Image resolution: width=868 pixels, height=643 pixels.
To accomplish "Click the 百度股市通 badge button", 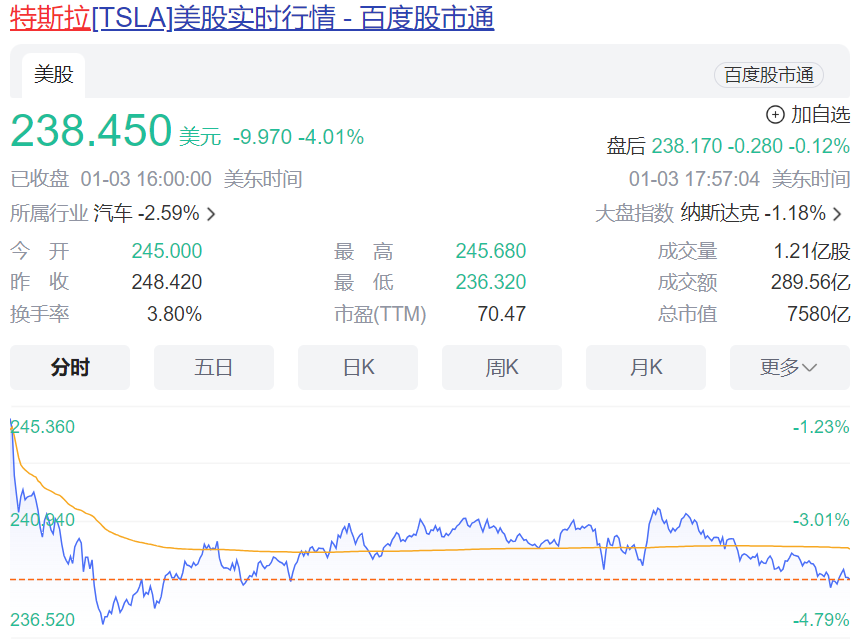I will (768, 75).
